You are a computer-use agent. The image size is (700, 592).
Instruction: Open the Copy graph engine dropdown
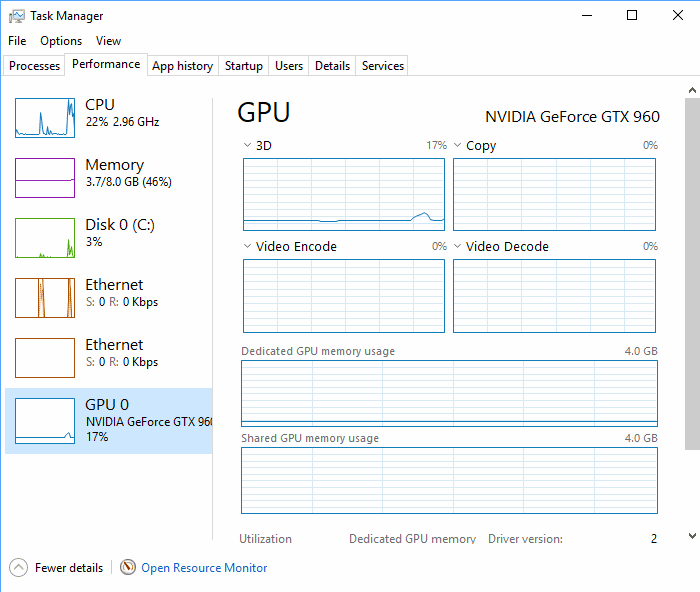pyautogui.click(x=458, y=145)
